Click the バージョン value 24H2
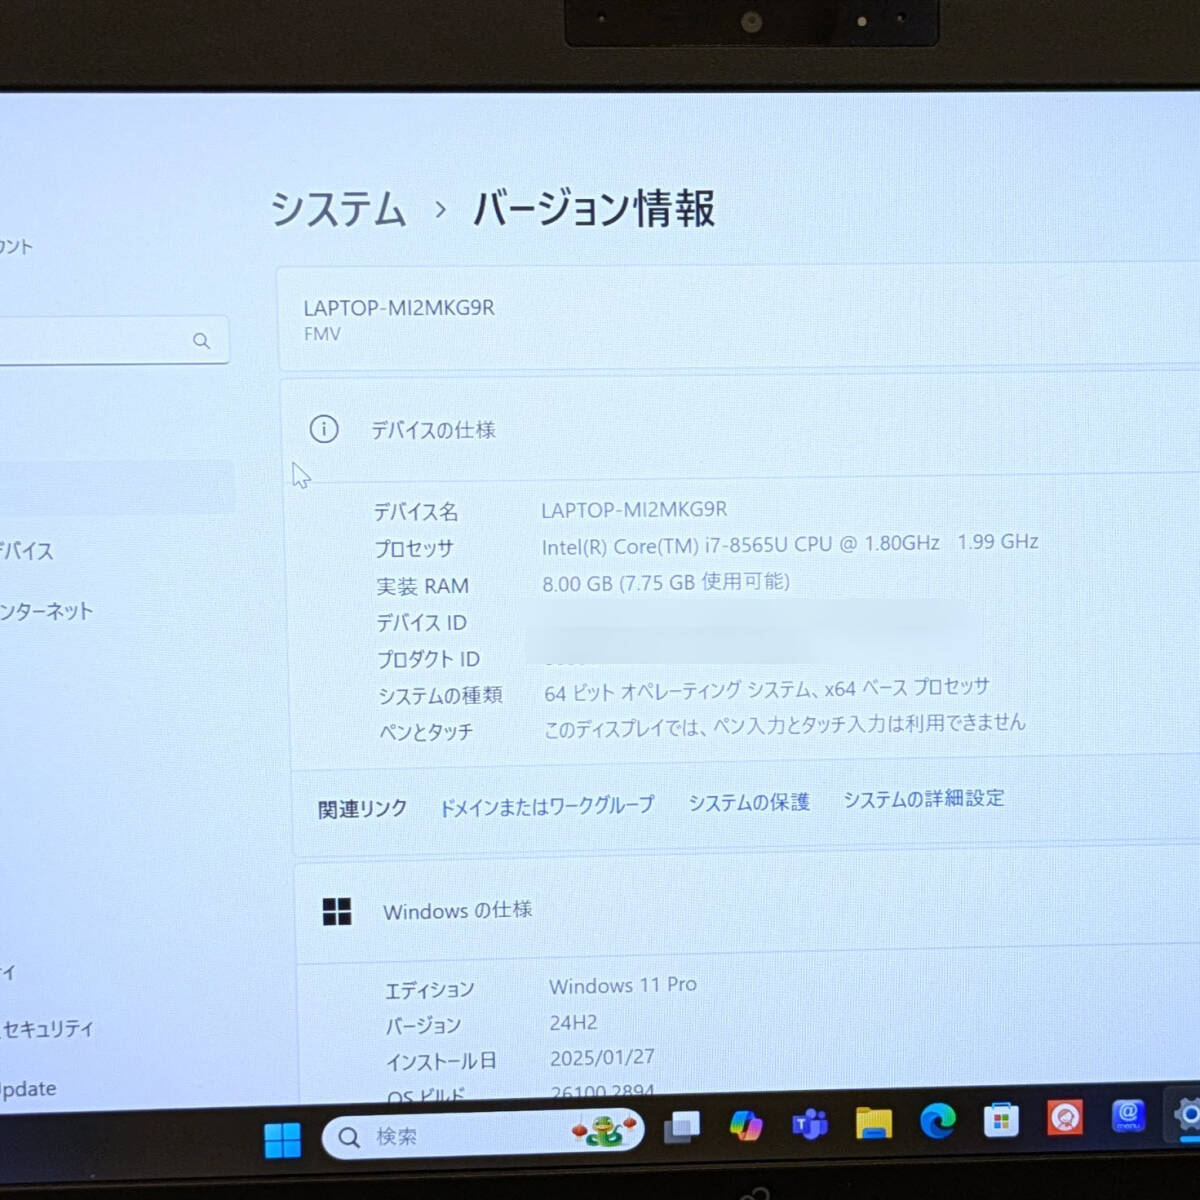 (573, 1023)
